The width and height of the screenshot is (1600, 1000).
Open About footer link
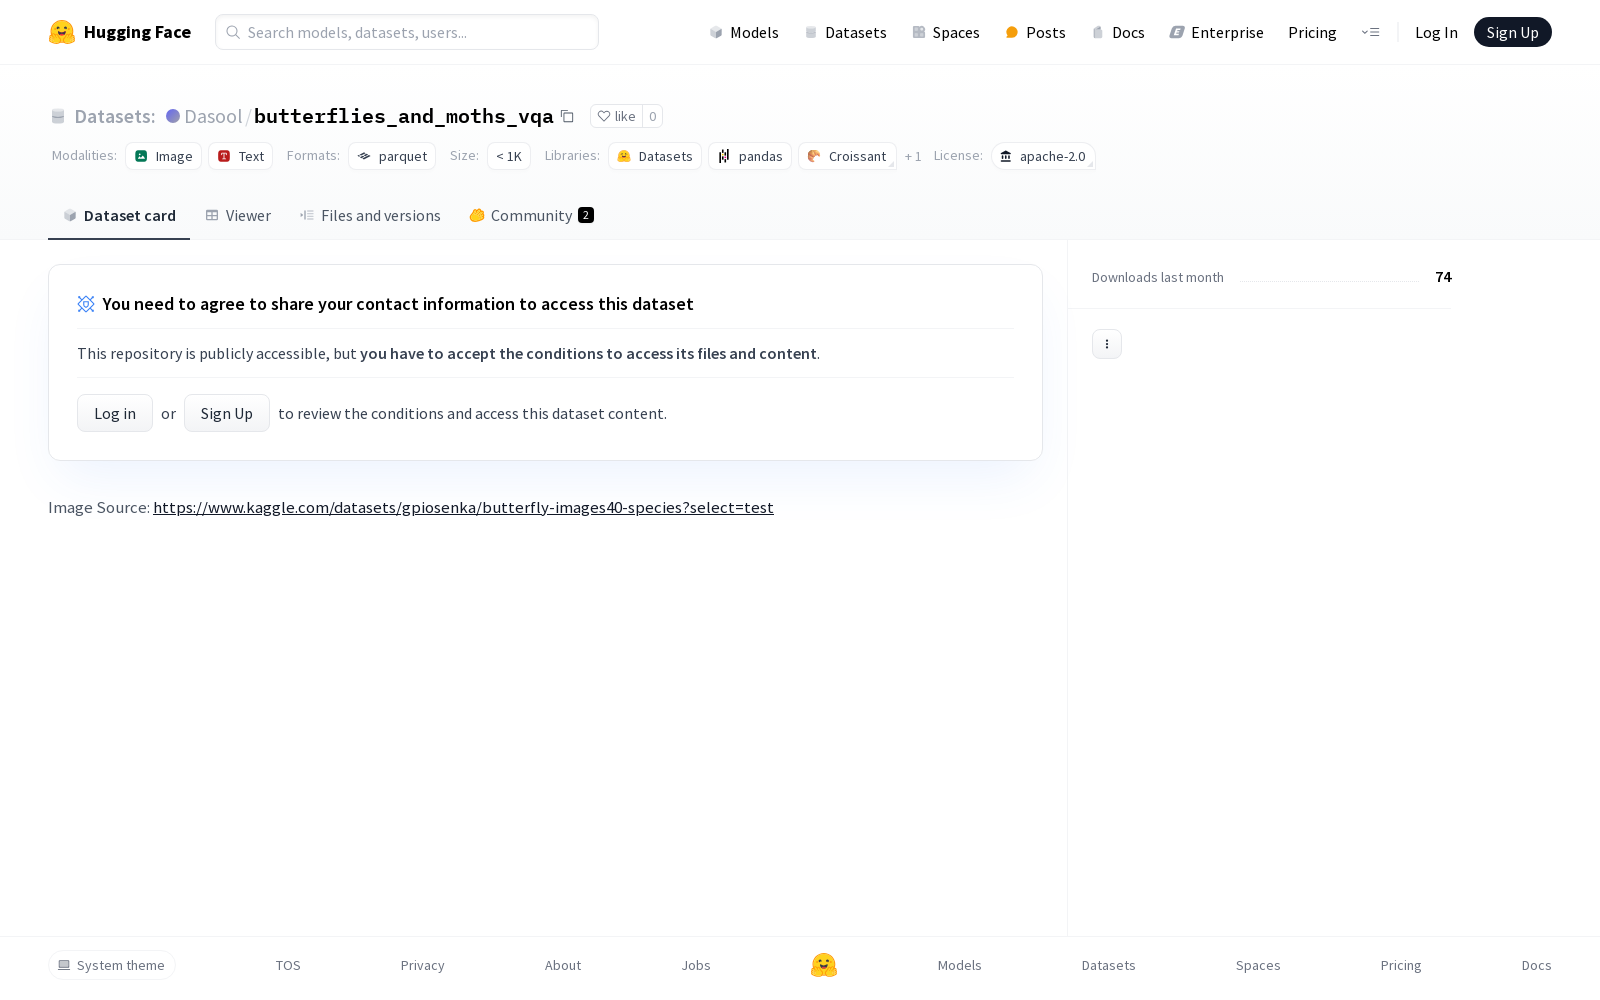(563, 965)
